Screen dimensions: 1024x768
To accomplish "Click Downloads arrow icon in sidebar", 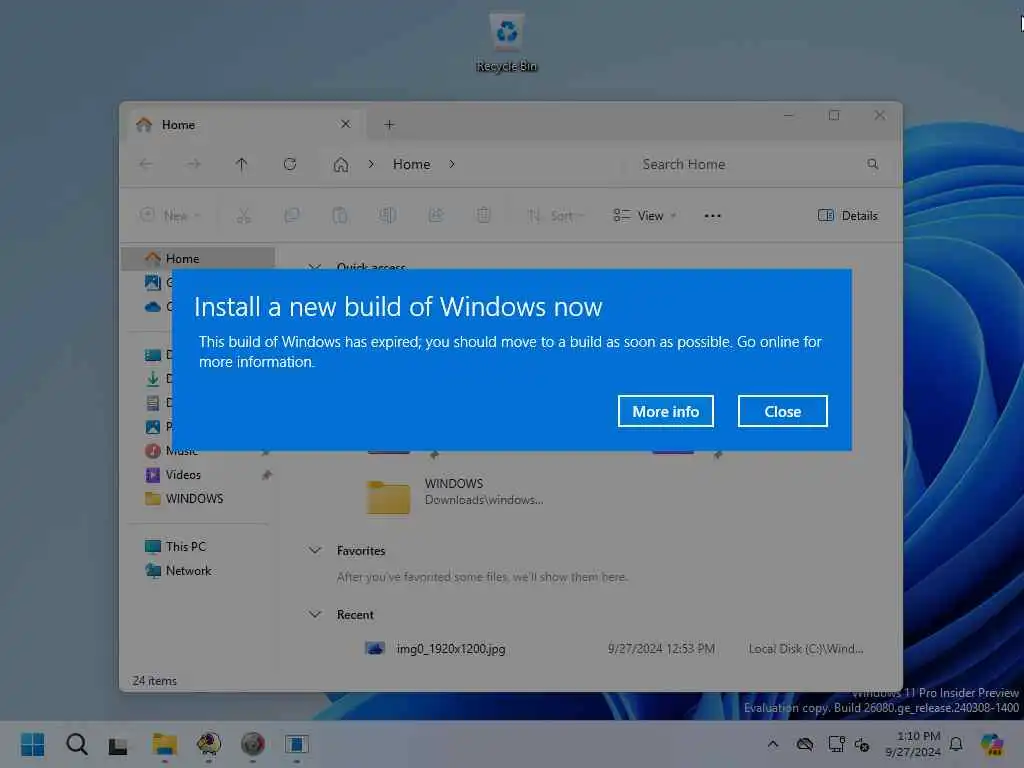I will coord(153,378).
